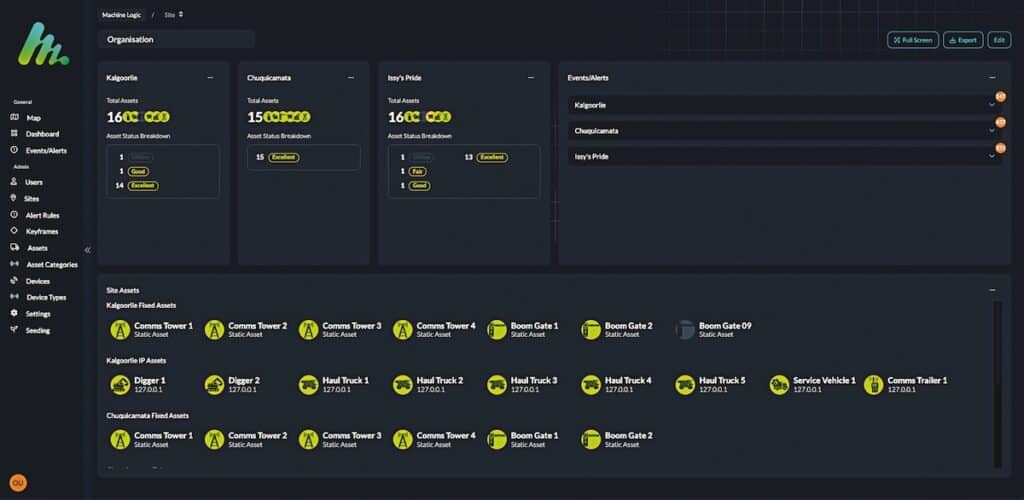Go to Events/Alerts in sidebar

point(46,150)
